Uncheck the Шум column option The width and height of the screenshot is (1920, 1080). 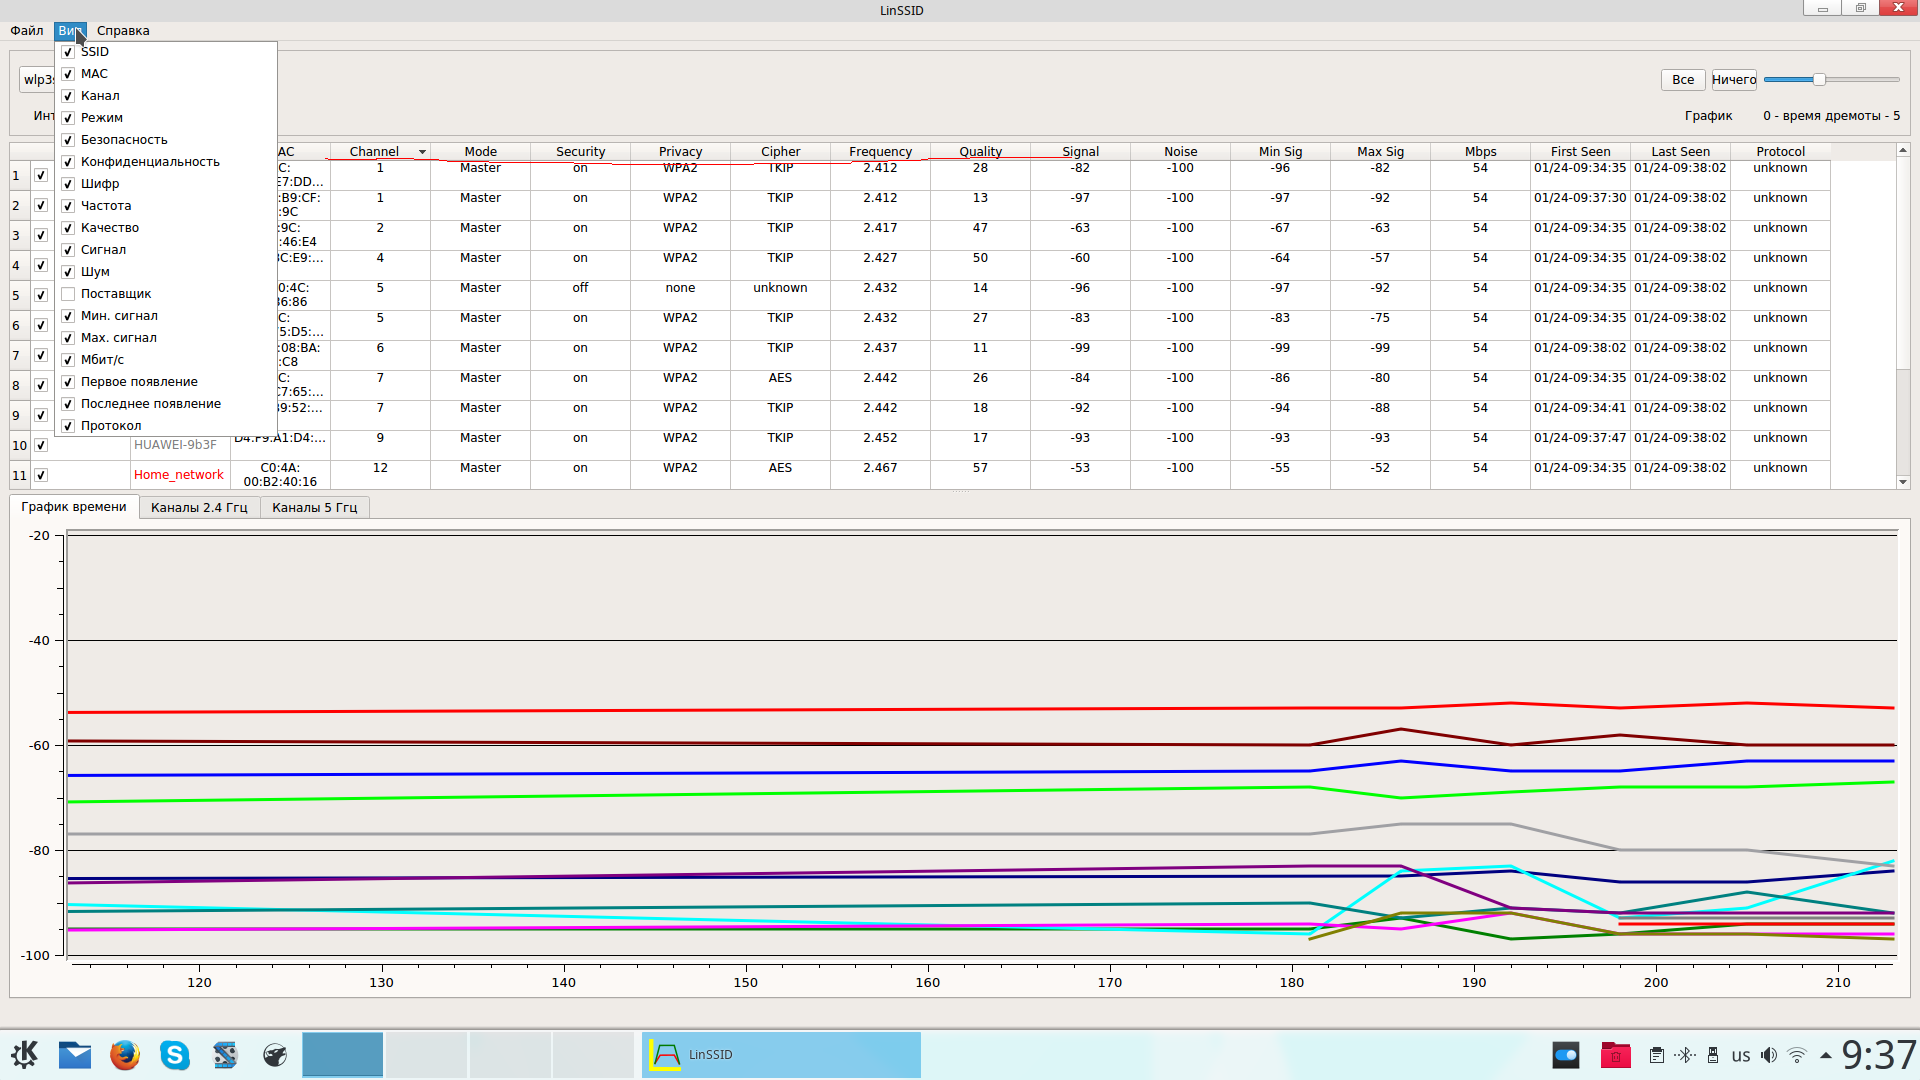[x=68, y=272]
